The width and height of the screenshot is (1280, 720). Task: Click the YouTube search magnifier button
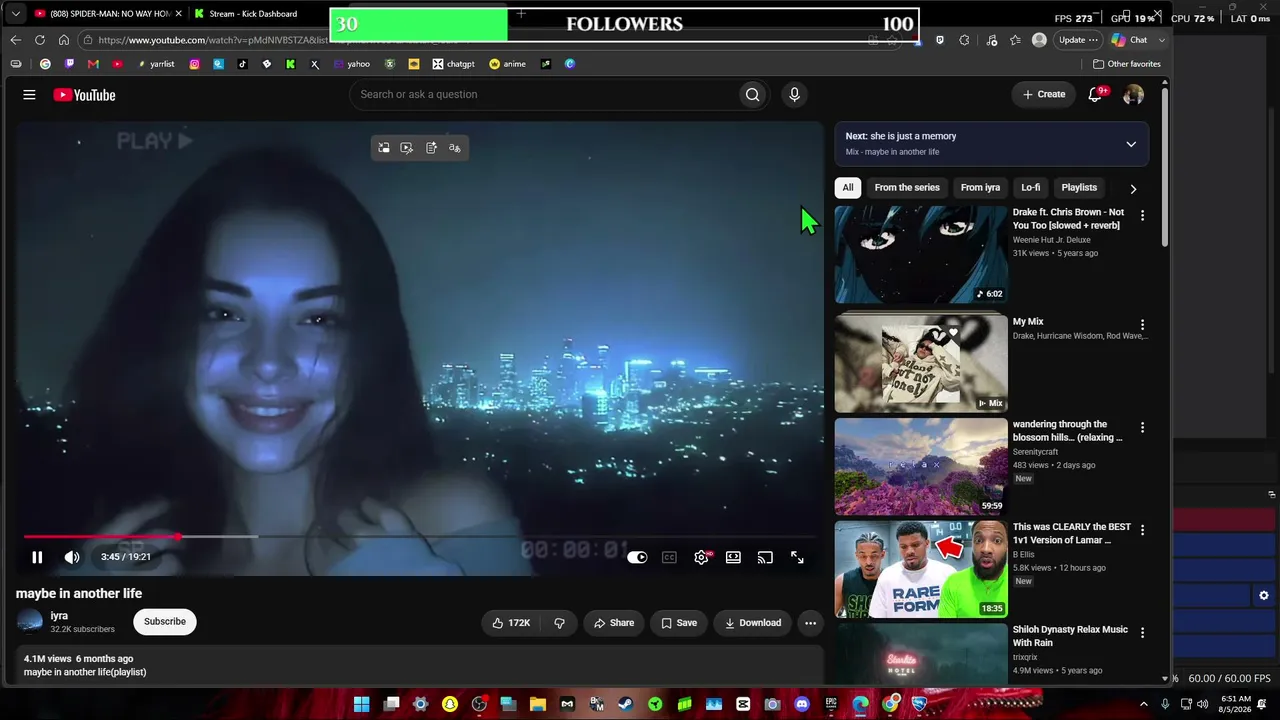(752, 95)
